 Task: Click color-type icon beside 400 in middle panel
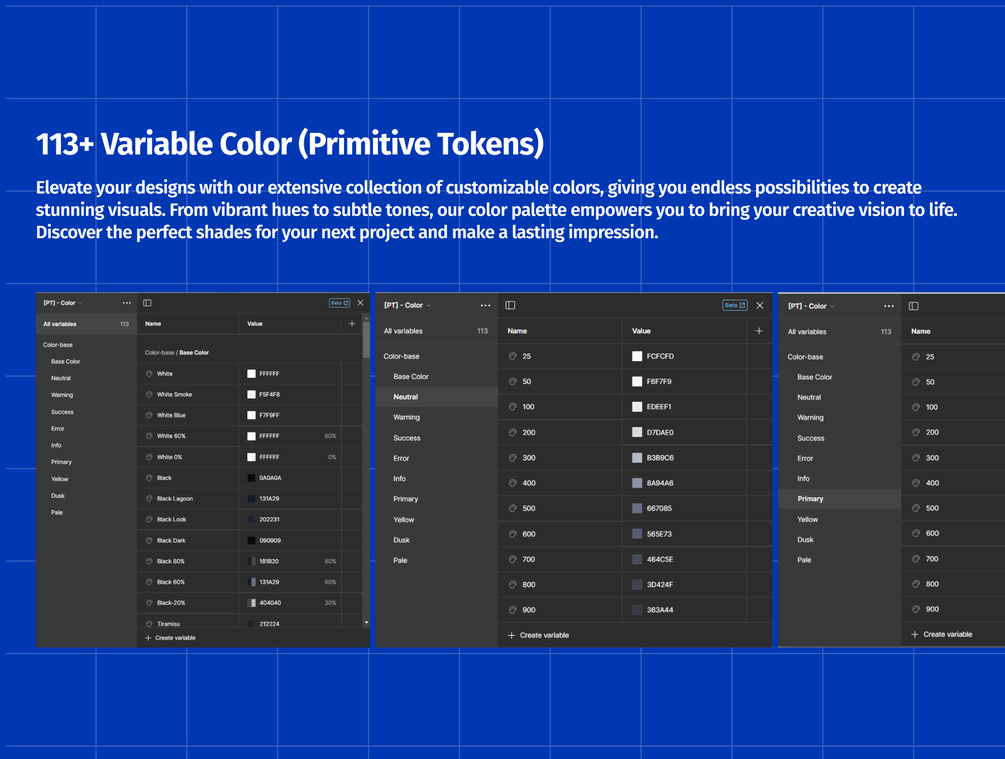tap(512, 483)
